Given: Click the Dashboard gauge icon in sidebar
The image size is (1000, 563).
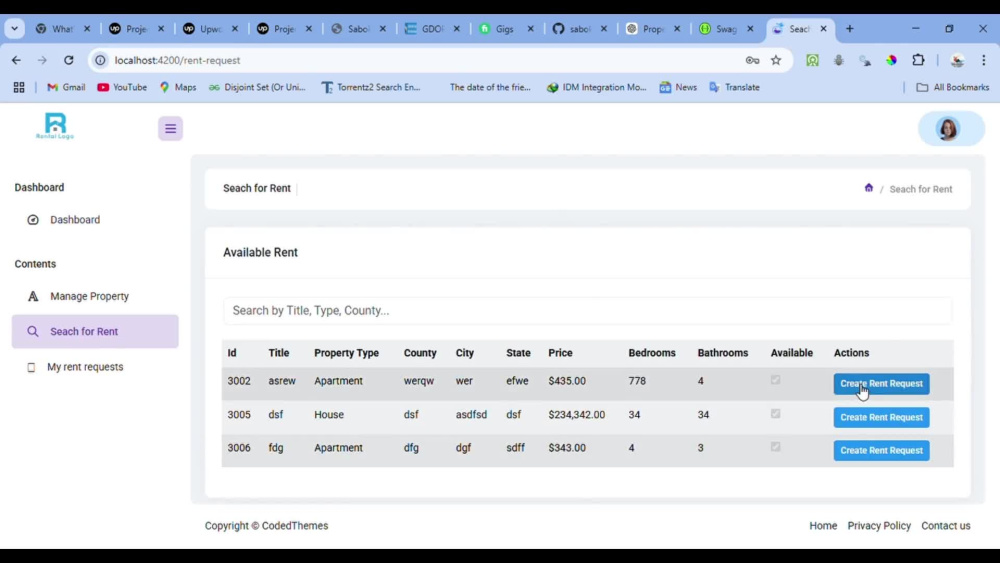Looking at the screenshot, I should [33, 220].
